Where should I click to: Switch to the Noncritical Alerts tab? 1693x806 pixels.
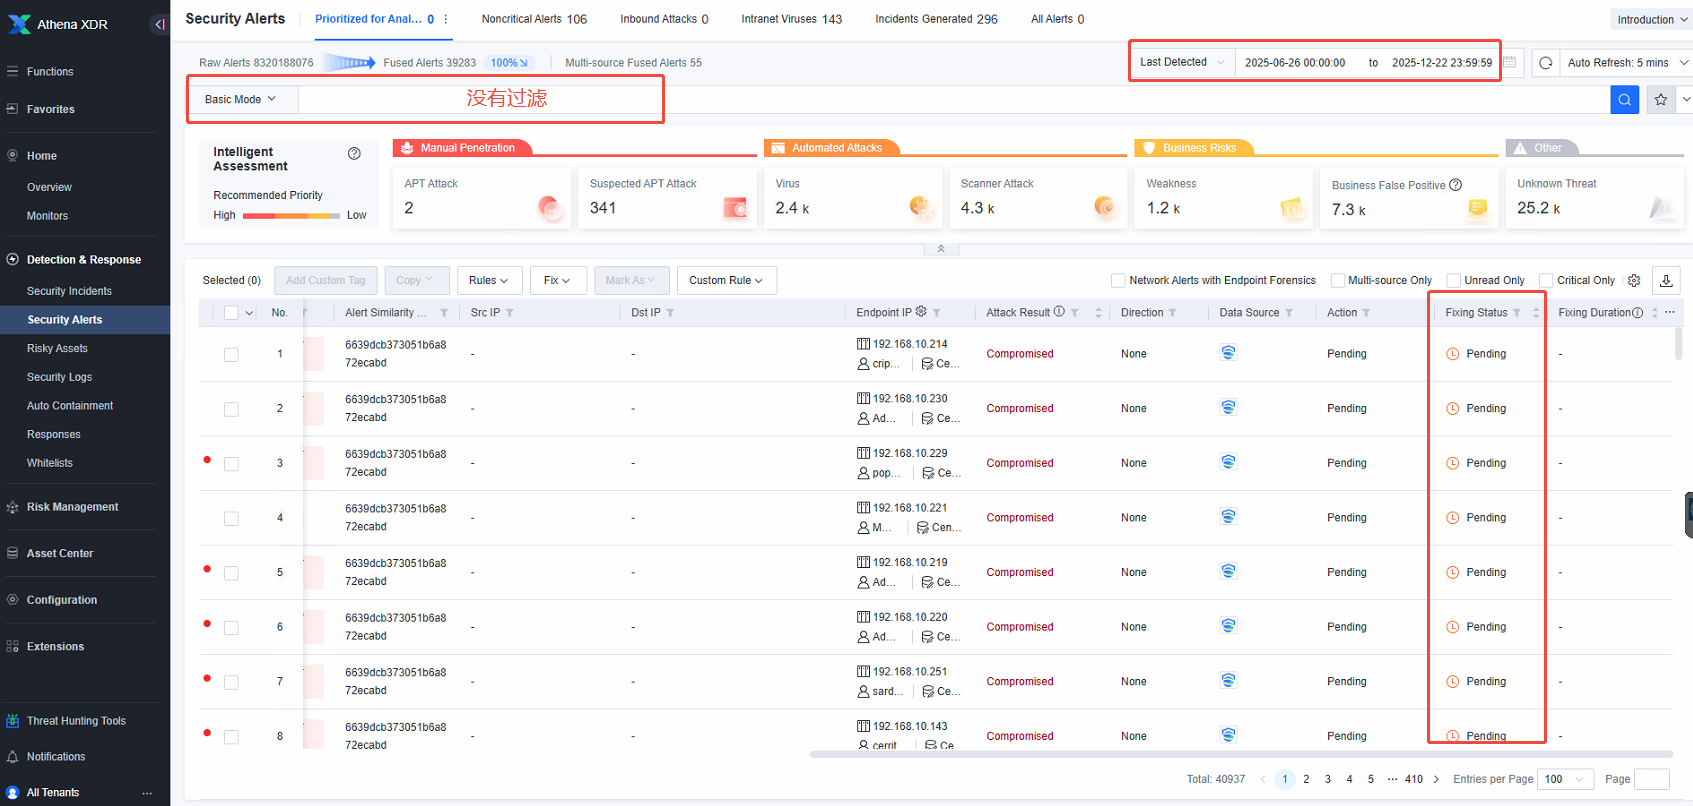pyautogui.click(x=534, y=19)
